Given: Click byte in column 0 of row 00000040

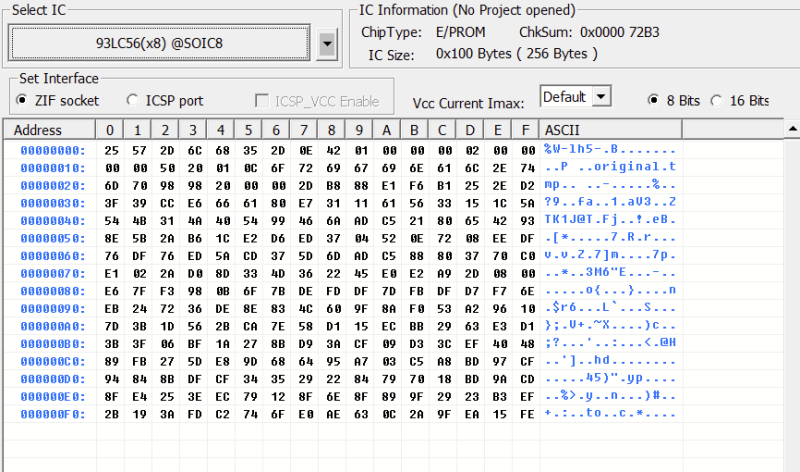Looking at the screenshot, I should 110,220.
